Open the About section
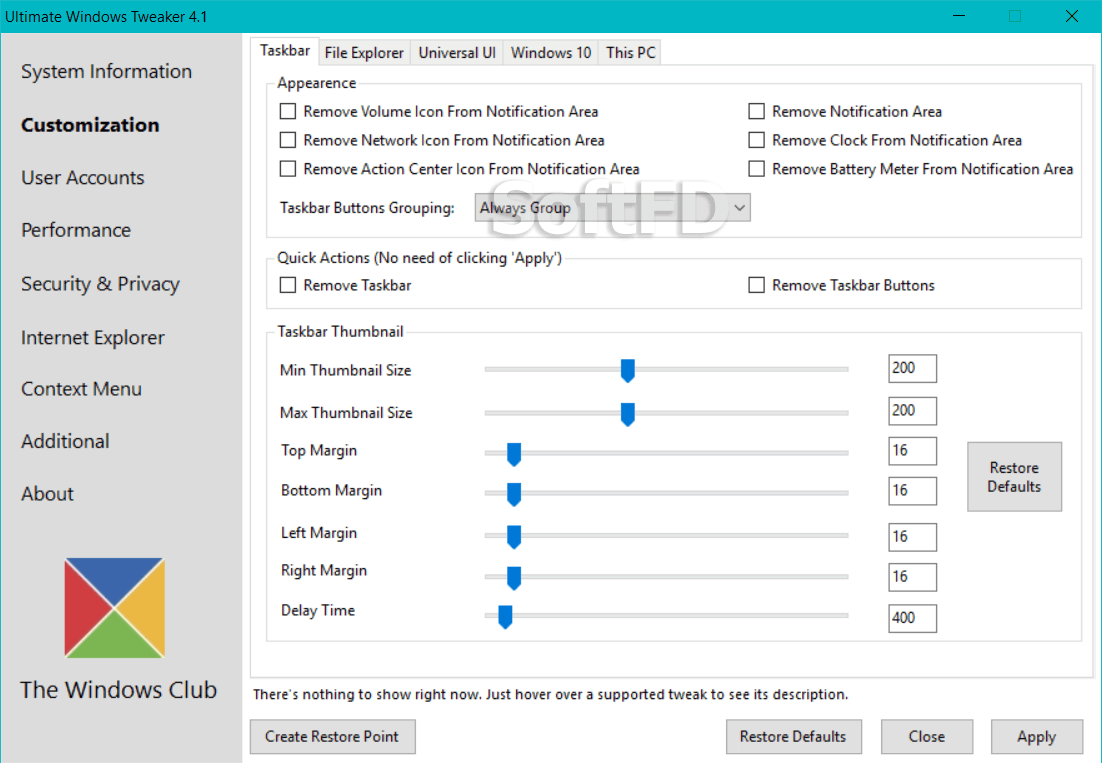The image size is (1102, 763). click(47, 494)
